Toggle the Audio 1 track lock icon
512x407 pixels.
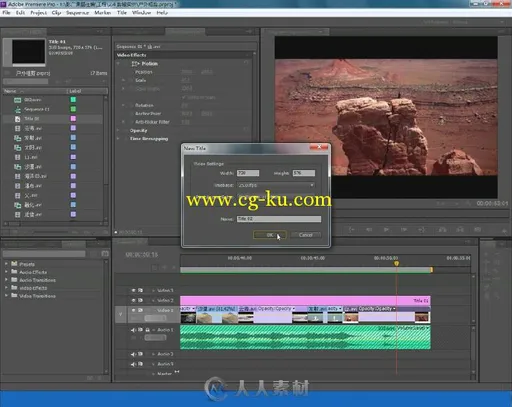tap(147, 330)
